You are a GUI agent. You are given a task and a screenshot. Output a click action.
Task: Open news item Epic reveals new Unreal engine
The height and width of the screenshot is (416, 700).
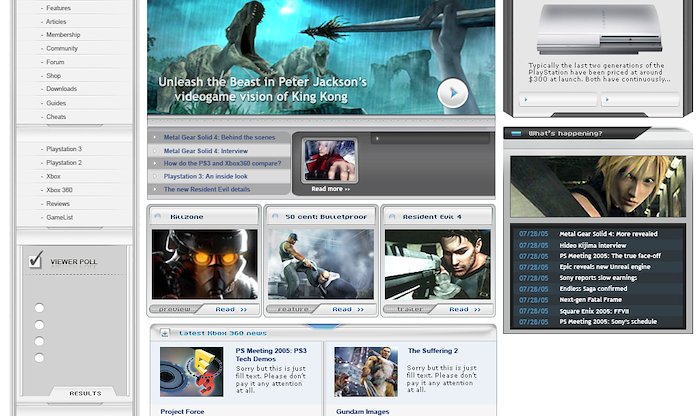605,267
